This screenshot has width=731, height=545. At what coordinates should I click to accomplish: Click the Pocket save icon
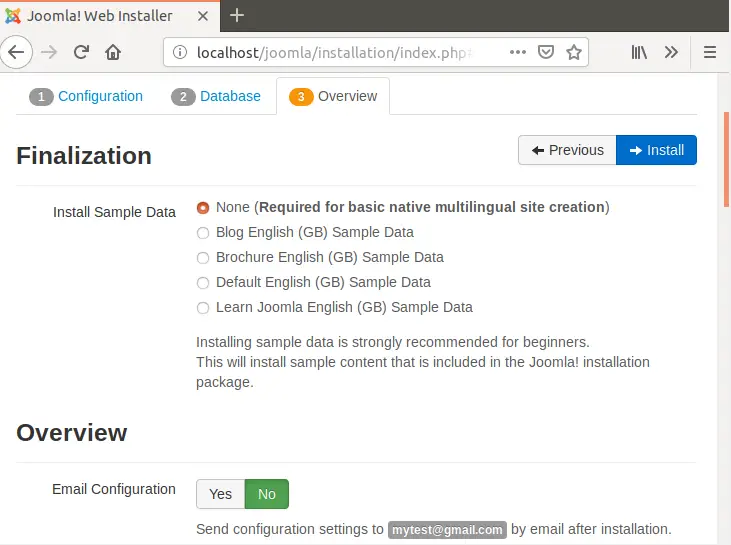click(546, 52)
